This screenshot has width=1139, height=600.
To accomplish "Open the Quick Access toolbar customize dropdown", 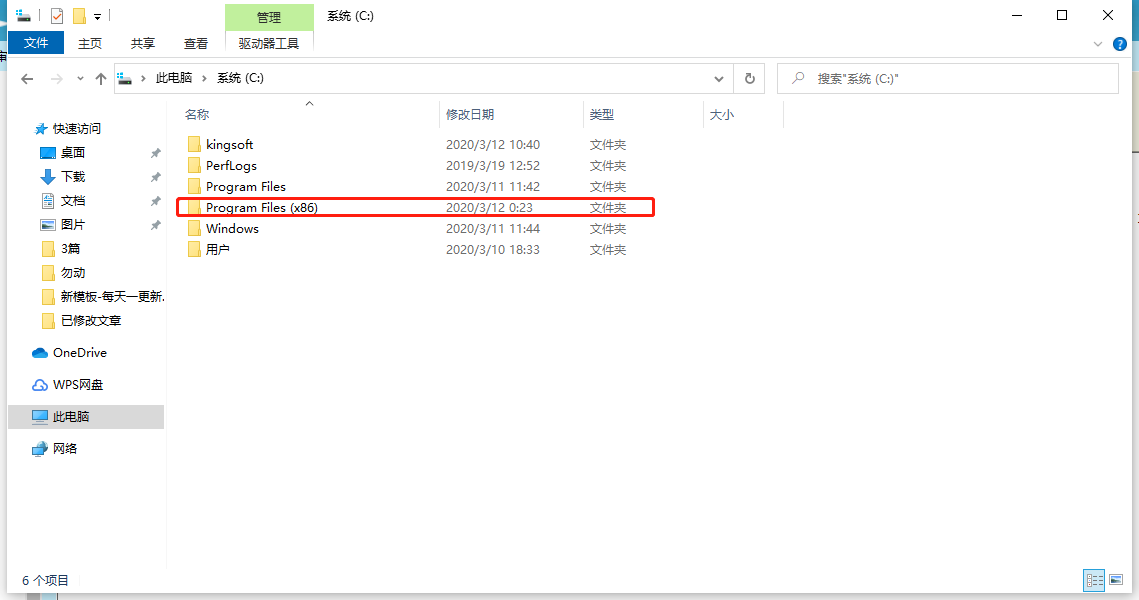I will pos(97,15).
